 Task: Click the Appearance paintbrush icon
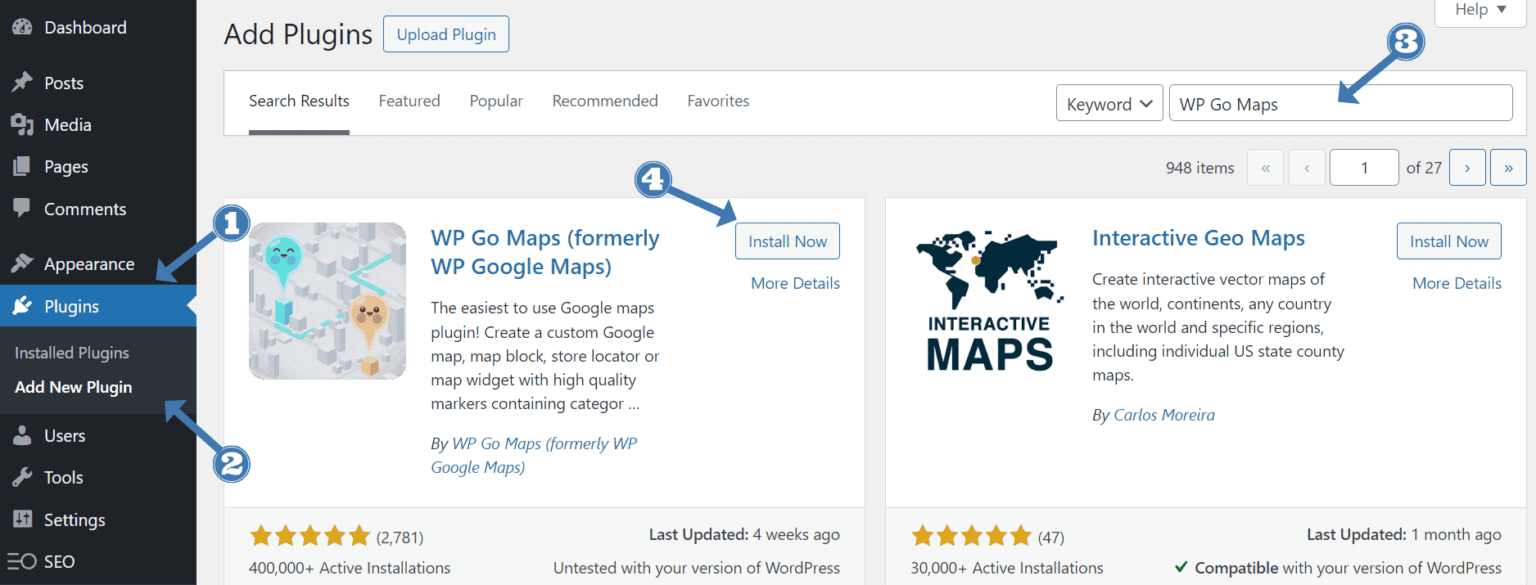[22, 262]
